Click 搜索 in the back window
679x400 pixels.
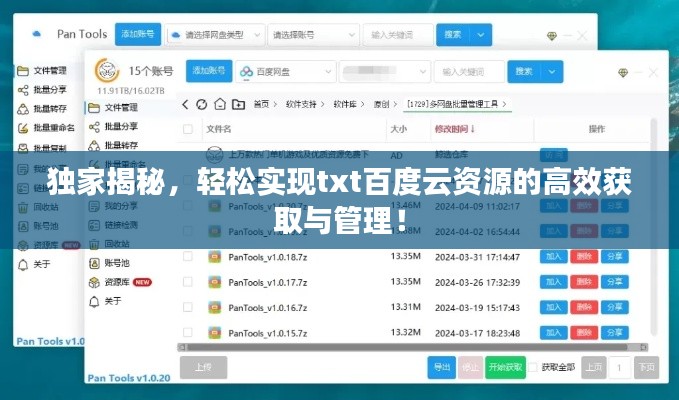click(453, 35)
